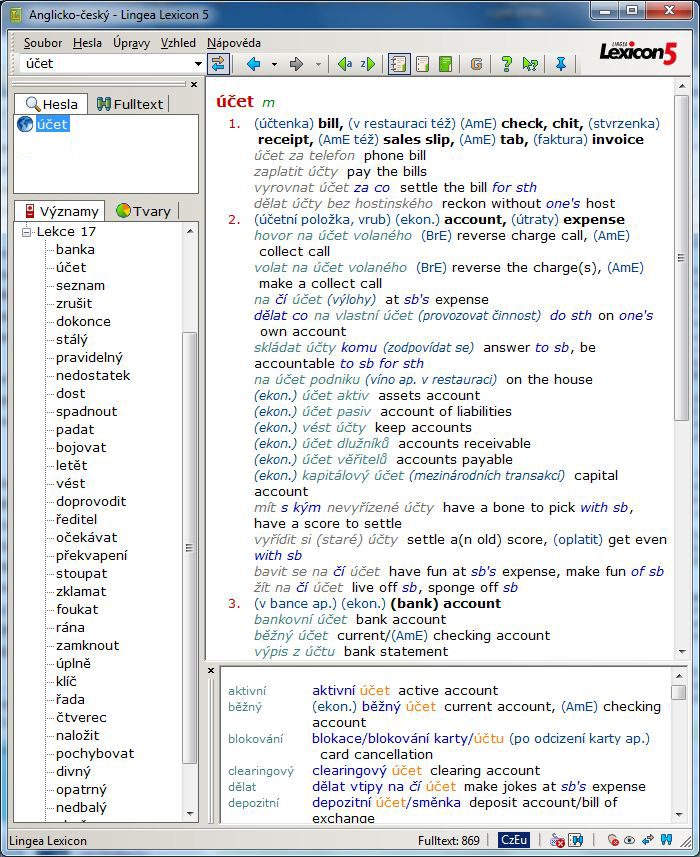Viewport: 700px width, 857px height.
Task: Toggle the keyboard-disabled status bar icon
Action: click(557, 840)
